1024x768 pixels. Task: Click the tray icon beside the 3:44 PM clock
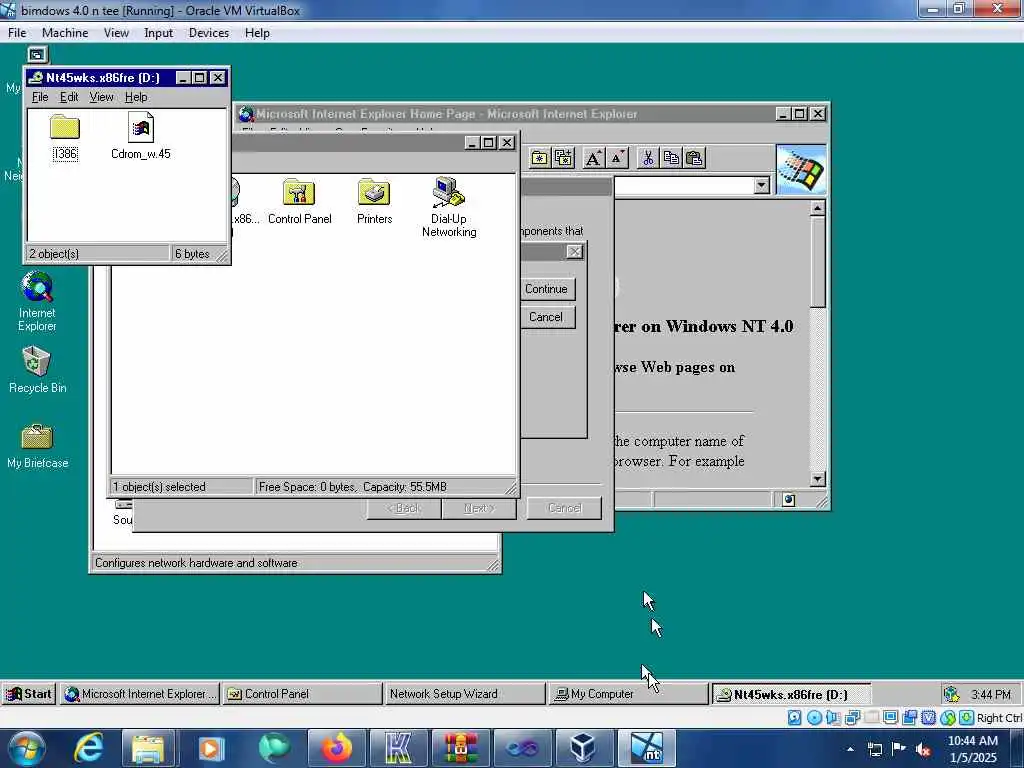[x=952, y=694]
